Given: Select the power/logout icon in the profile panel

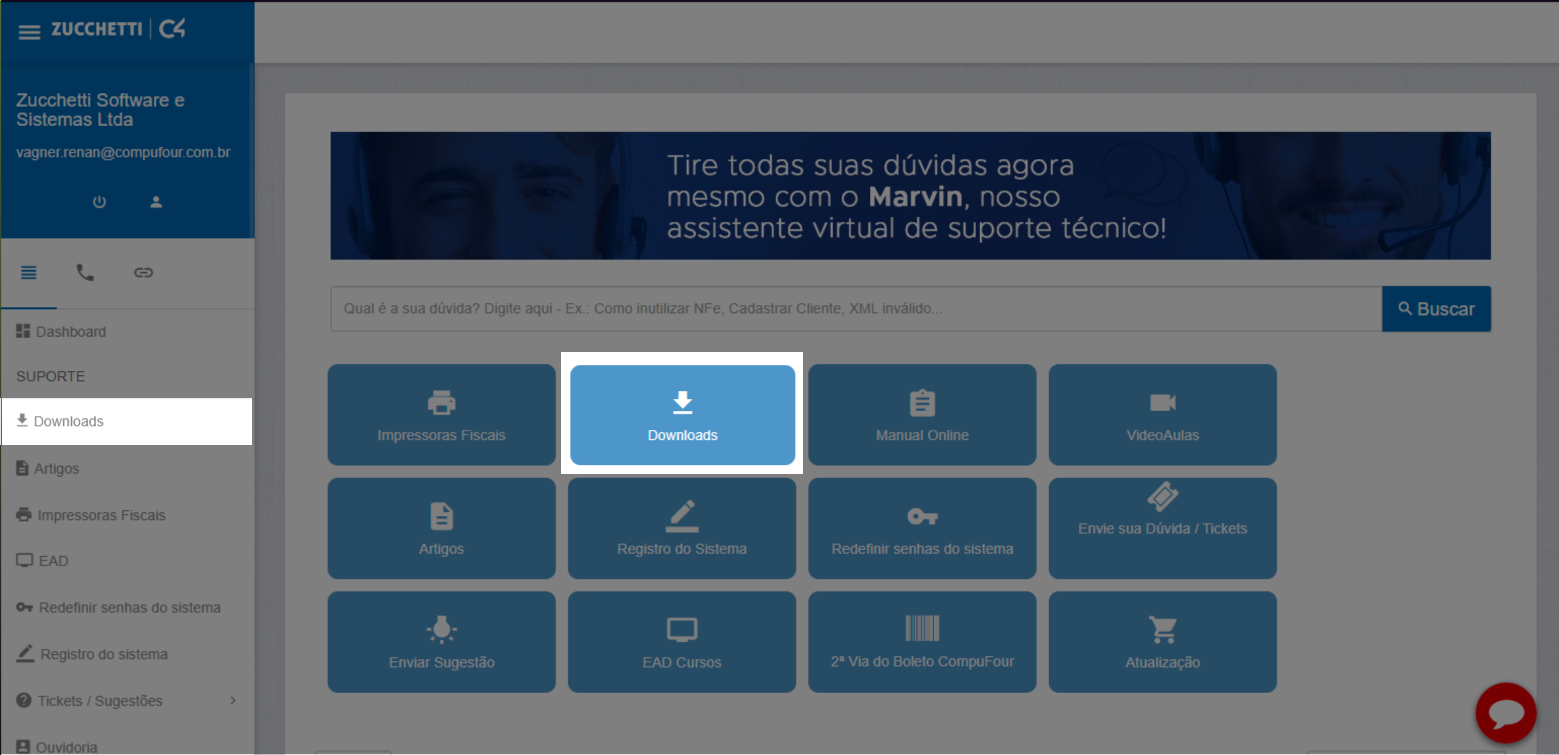Looking at the screenshot, I should point(99,201).
